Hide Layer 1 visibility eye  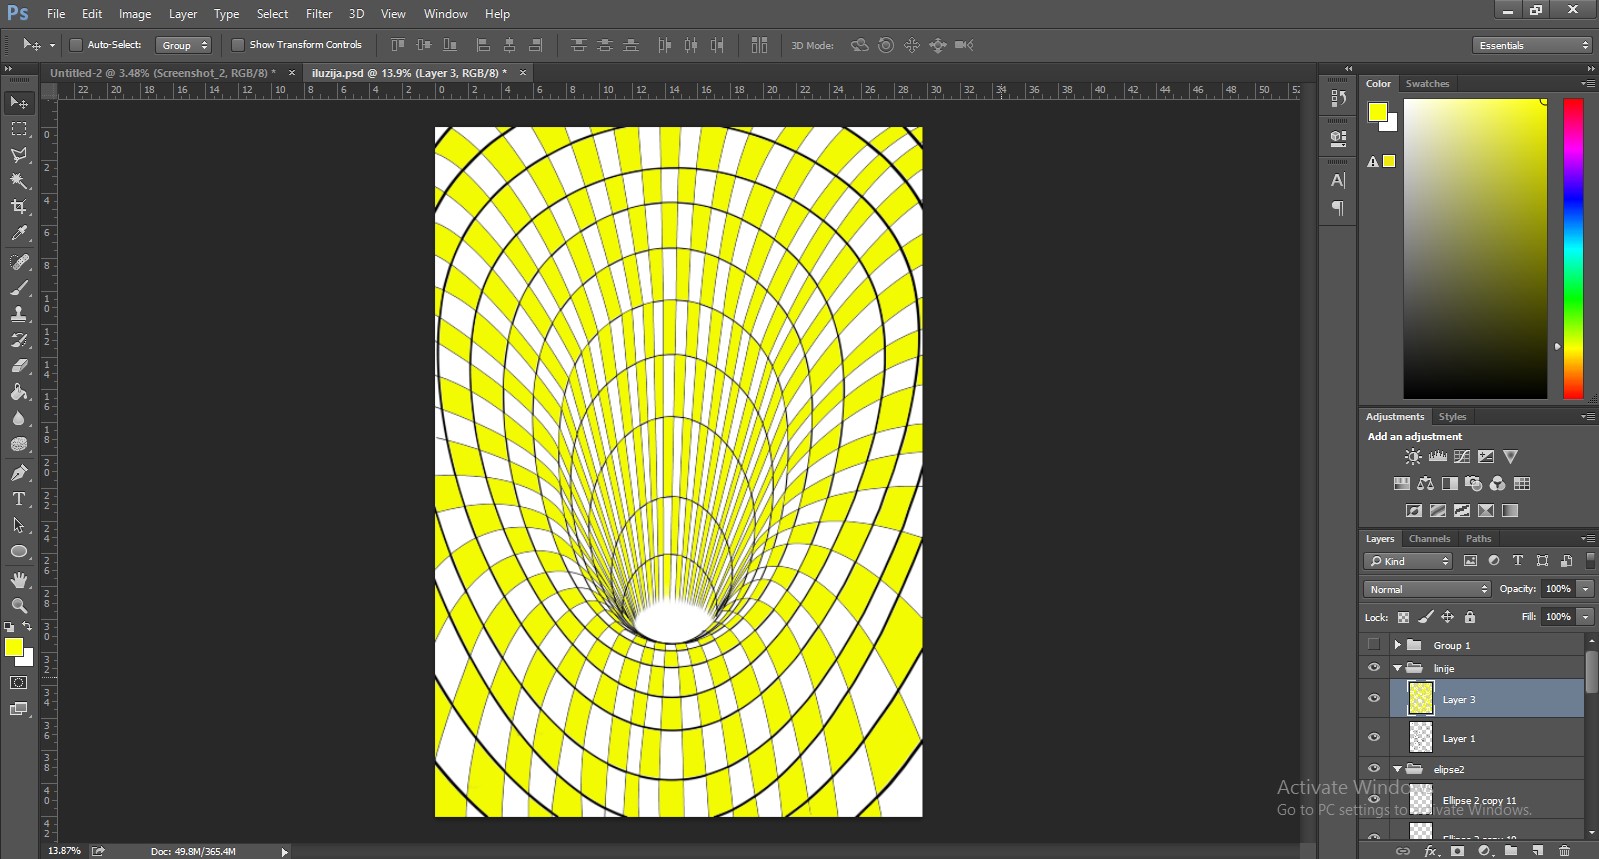click(x=1374, y=738)
